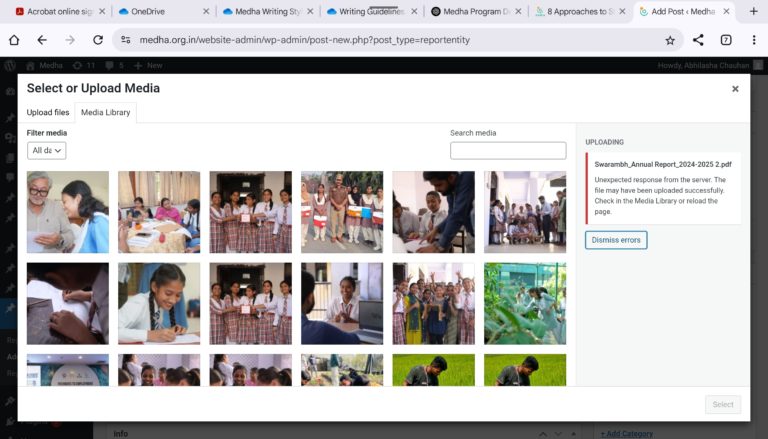
Task: Click the Dismiss errors button
Action: coord(616,240)
